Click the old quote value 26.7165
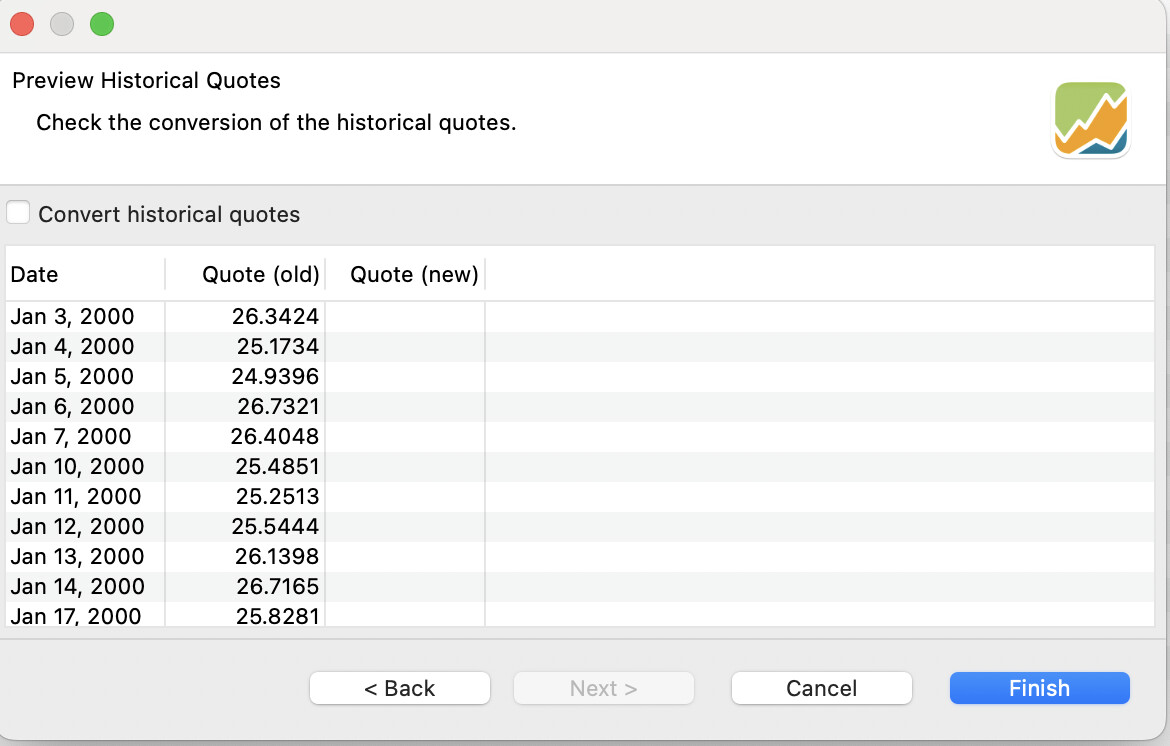Image resolution: width=1170 pixels, height=746 pixels. click(x=277, y=587)
